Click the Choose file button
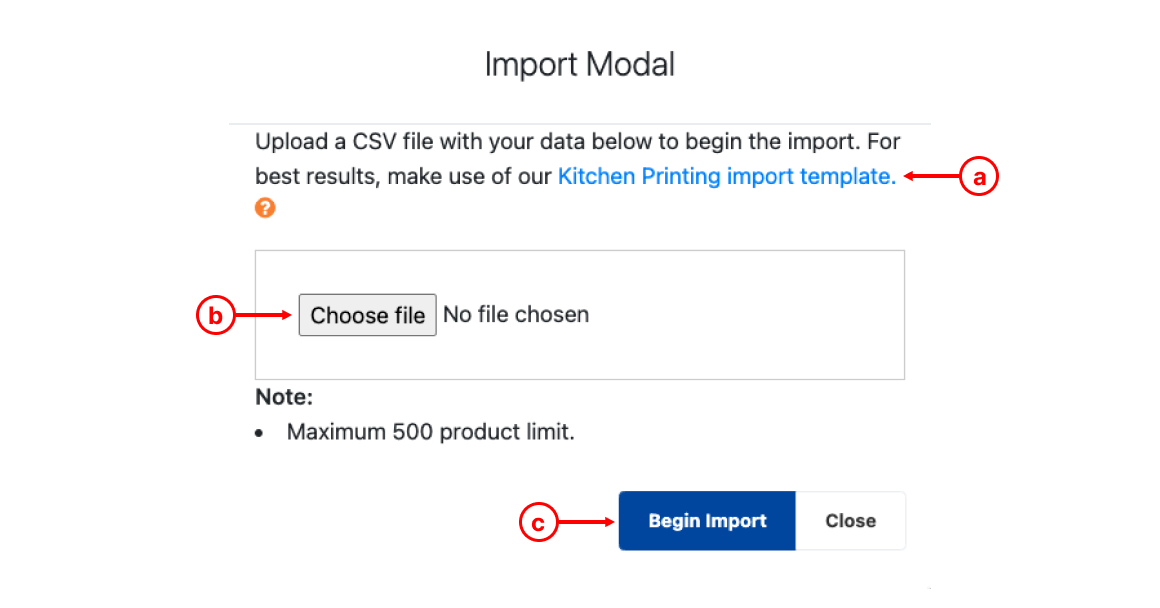Viewport: 1160px width, 608px height. [x=368, y=315]
